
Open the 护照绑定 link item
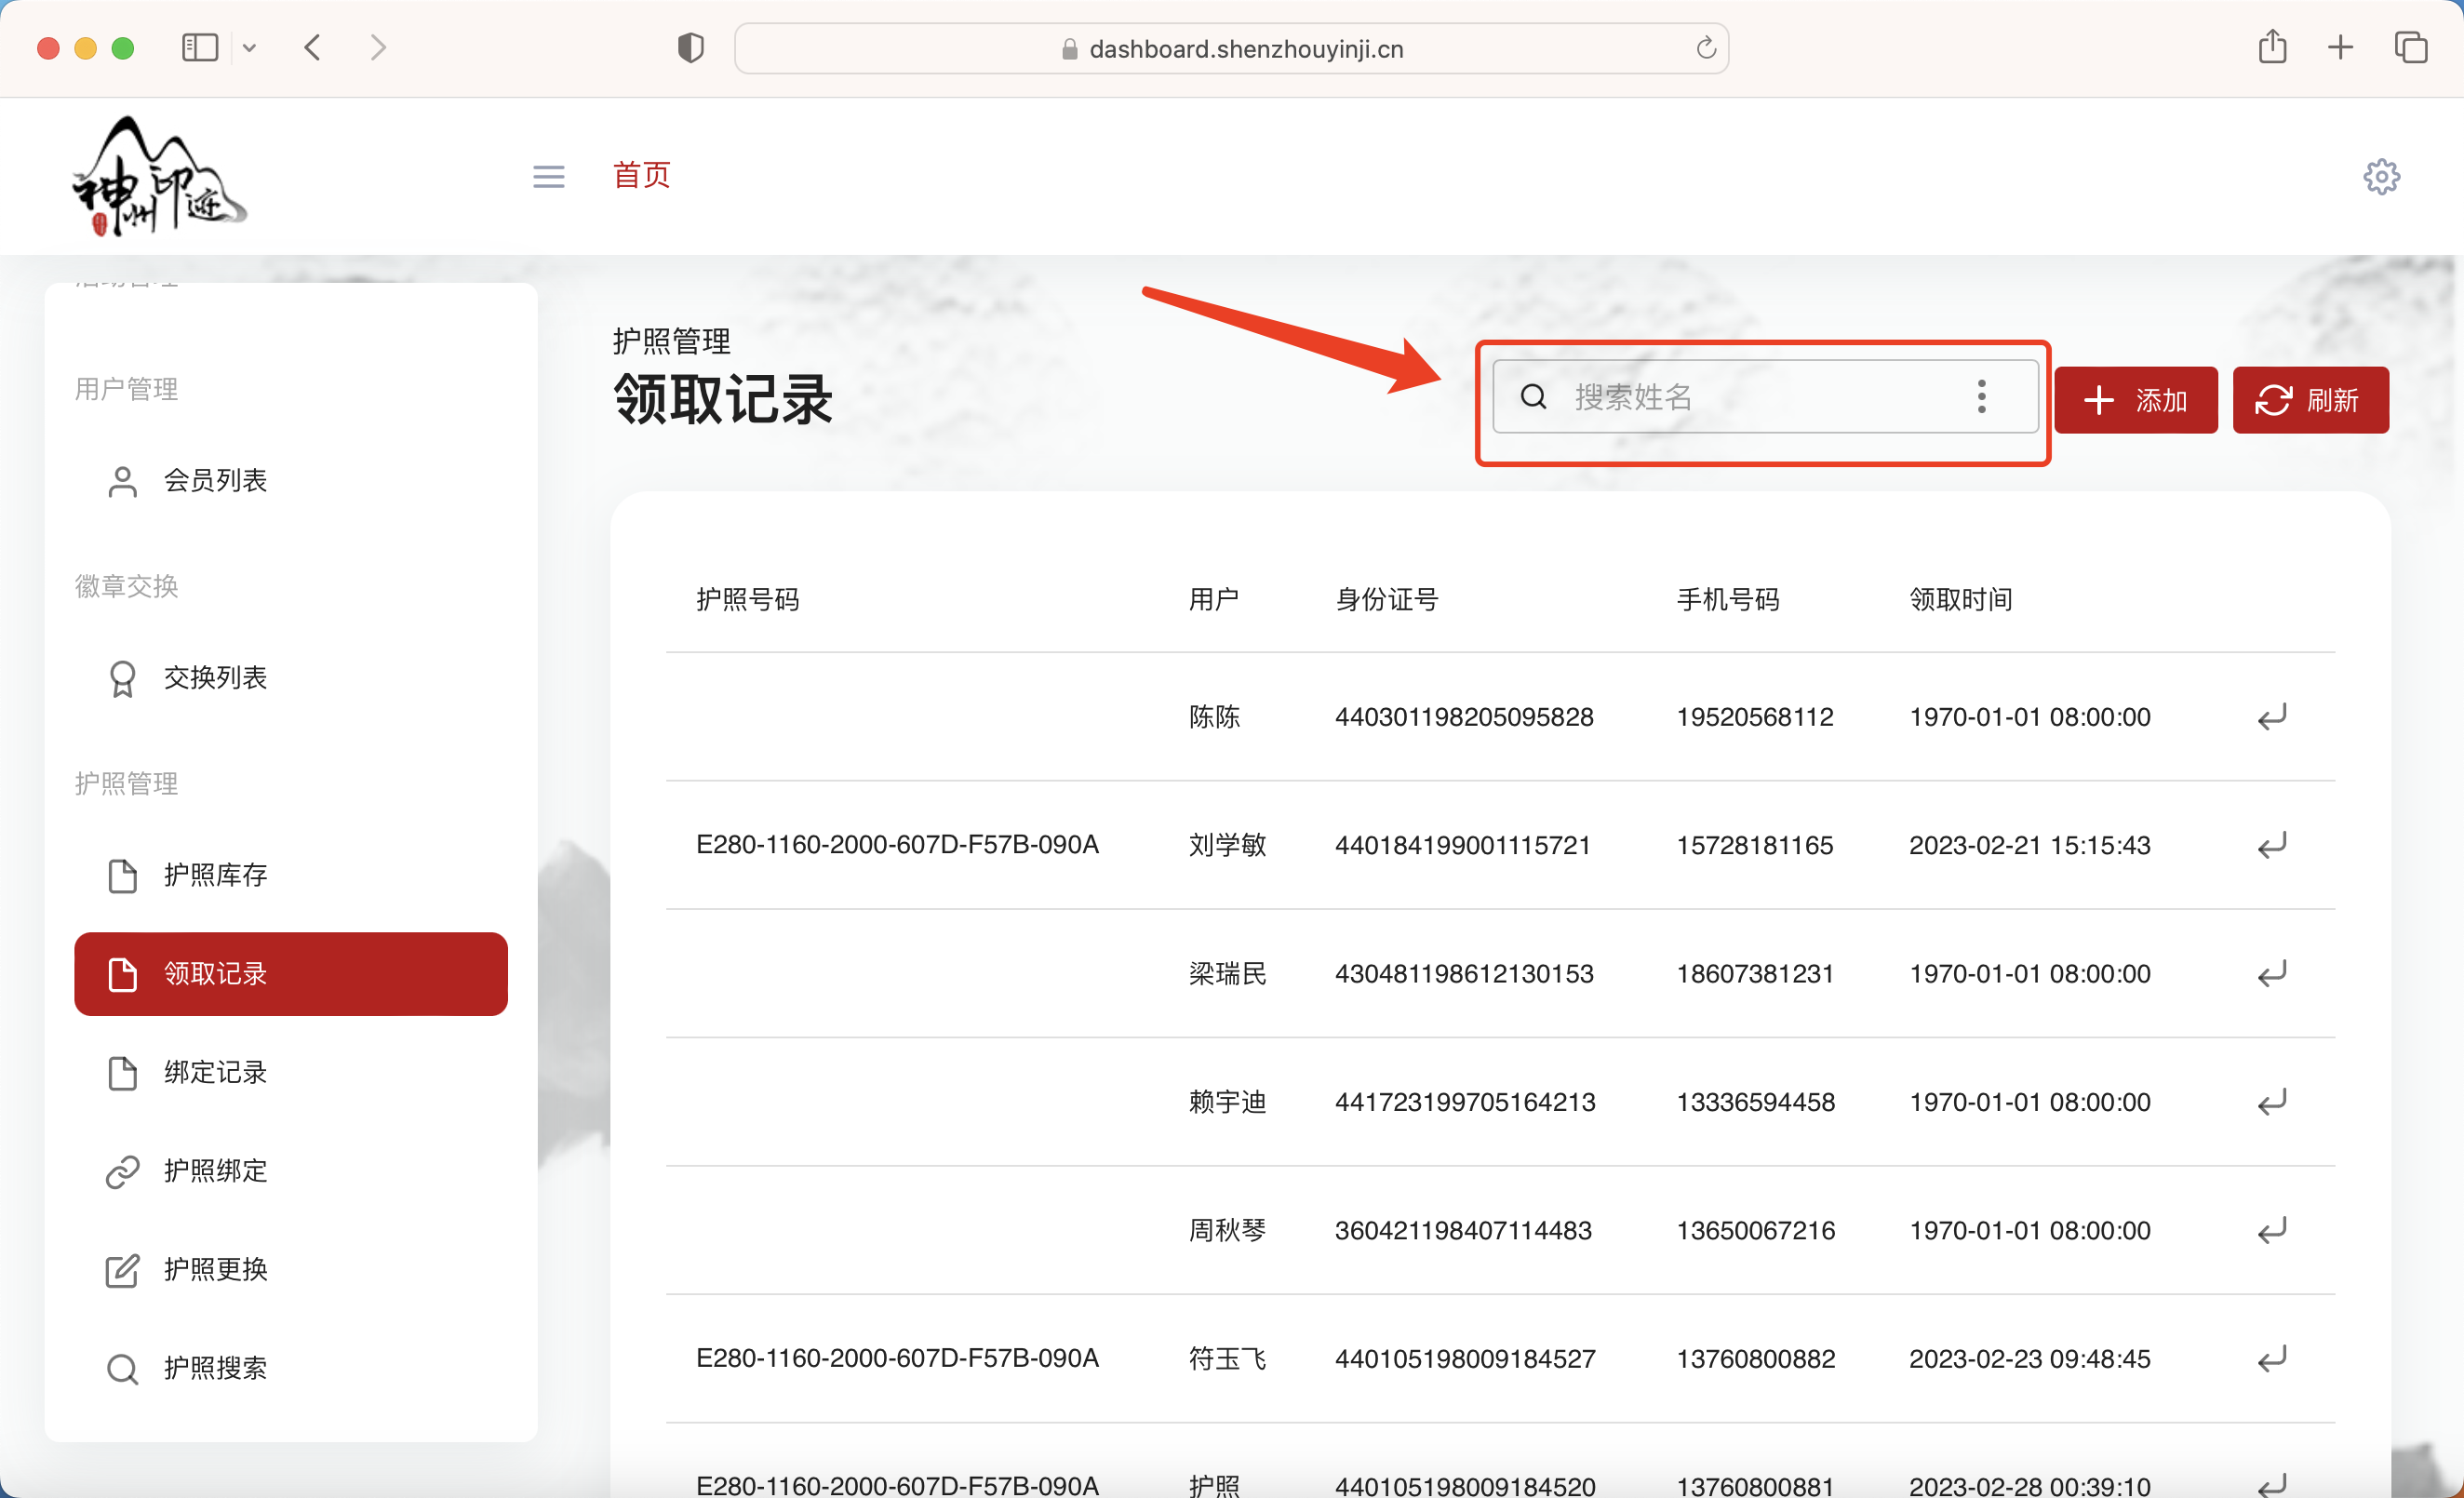[x=215, y=1170]
